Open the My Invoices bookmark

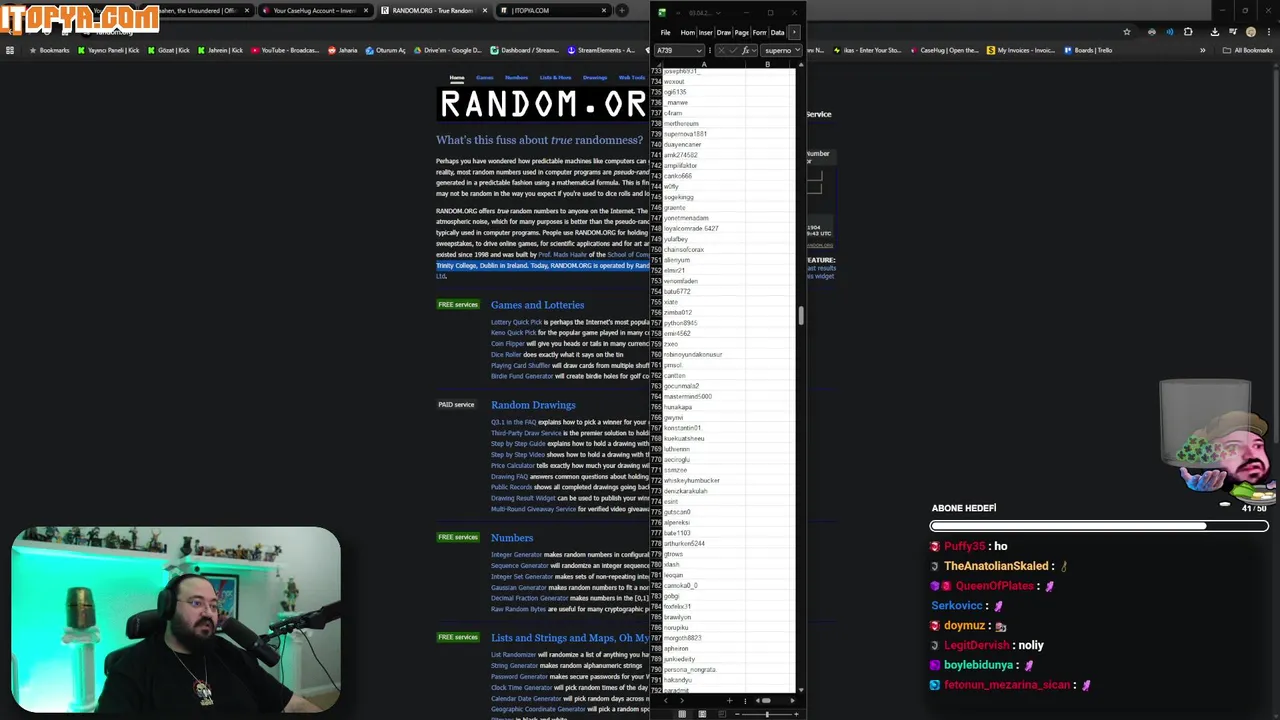tap(1020, 50)
